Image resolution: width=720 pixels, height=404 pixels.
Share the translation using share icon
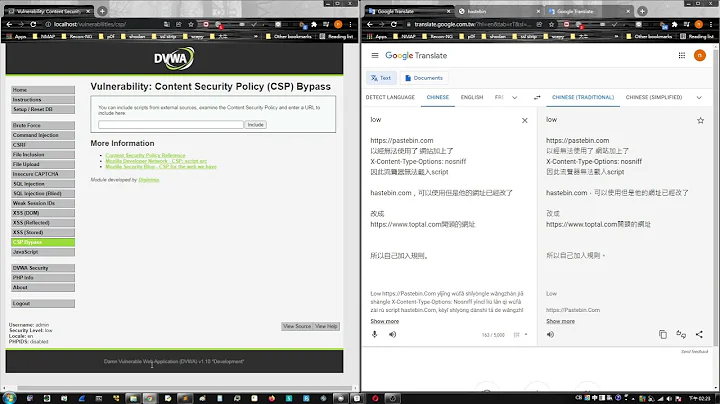tap(699, 334)
